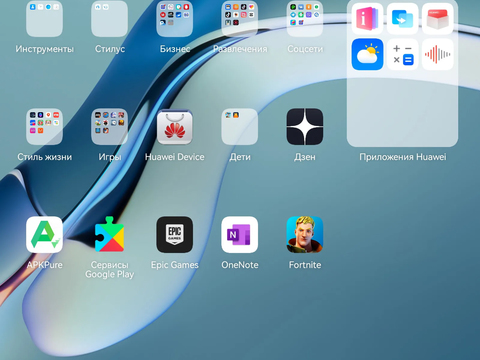Start the Fortnite game

coord(305,235)
